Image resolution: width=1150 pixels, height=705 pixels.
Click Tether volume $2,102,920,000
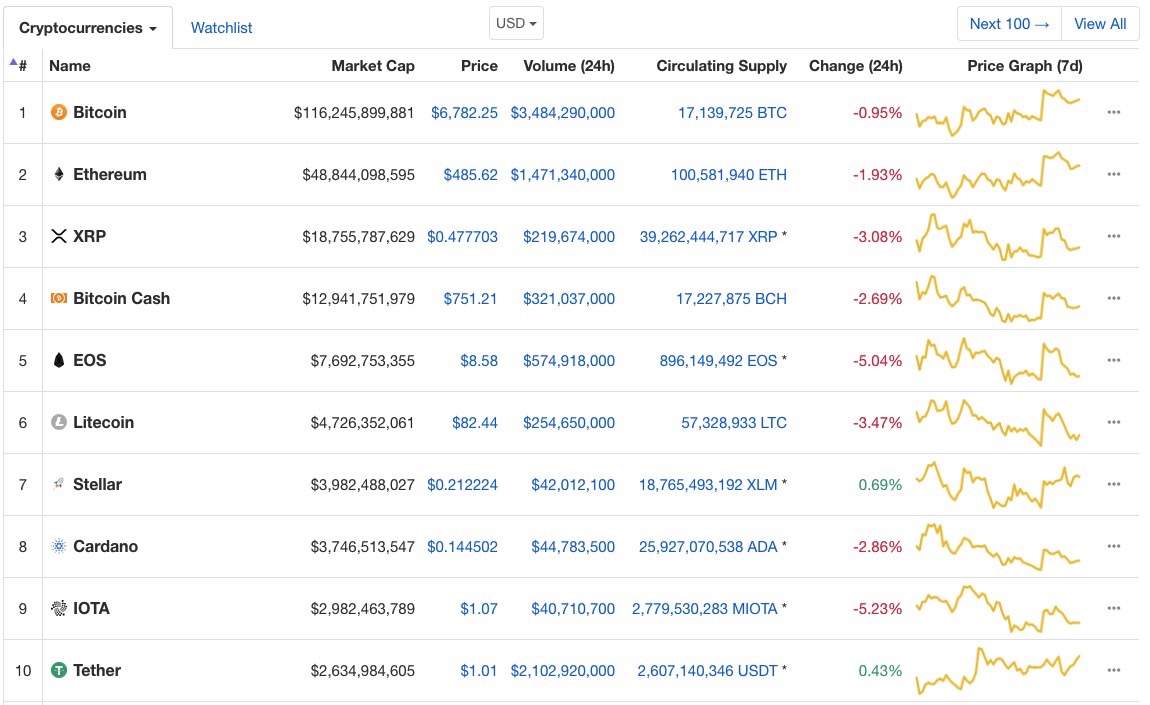pos(563,671)
